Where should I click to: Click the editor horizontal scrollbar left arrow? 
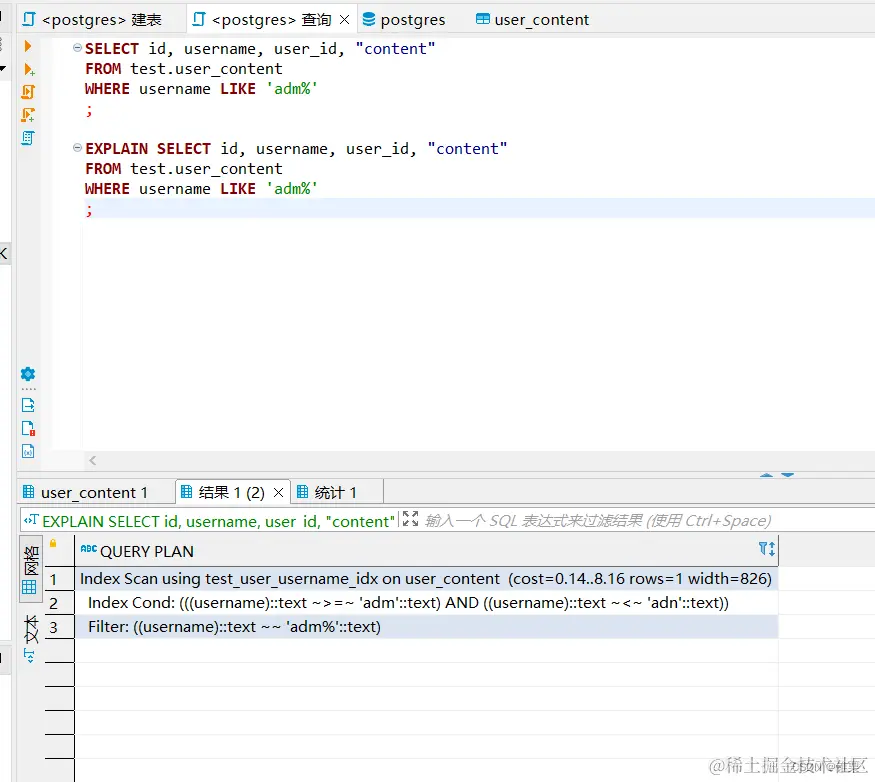(93, 460)
